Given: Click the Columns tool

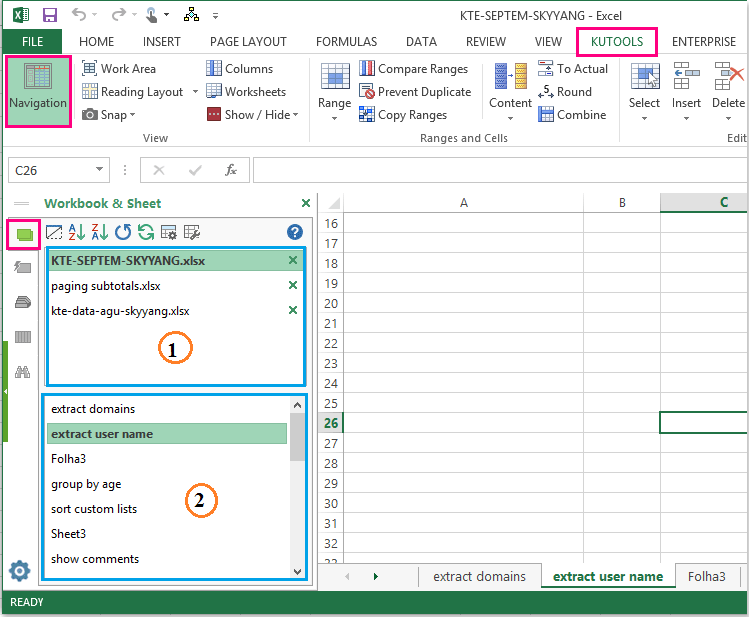Looking at the screenshot, I should coord(240,69).
